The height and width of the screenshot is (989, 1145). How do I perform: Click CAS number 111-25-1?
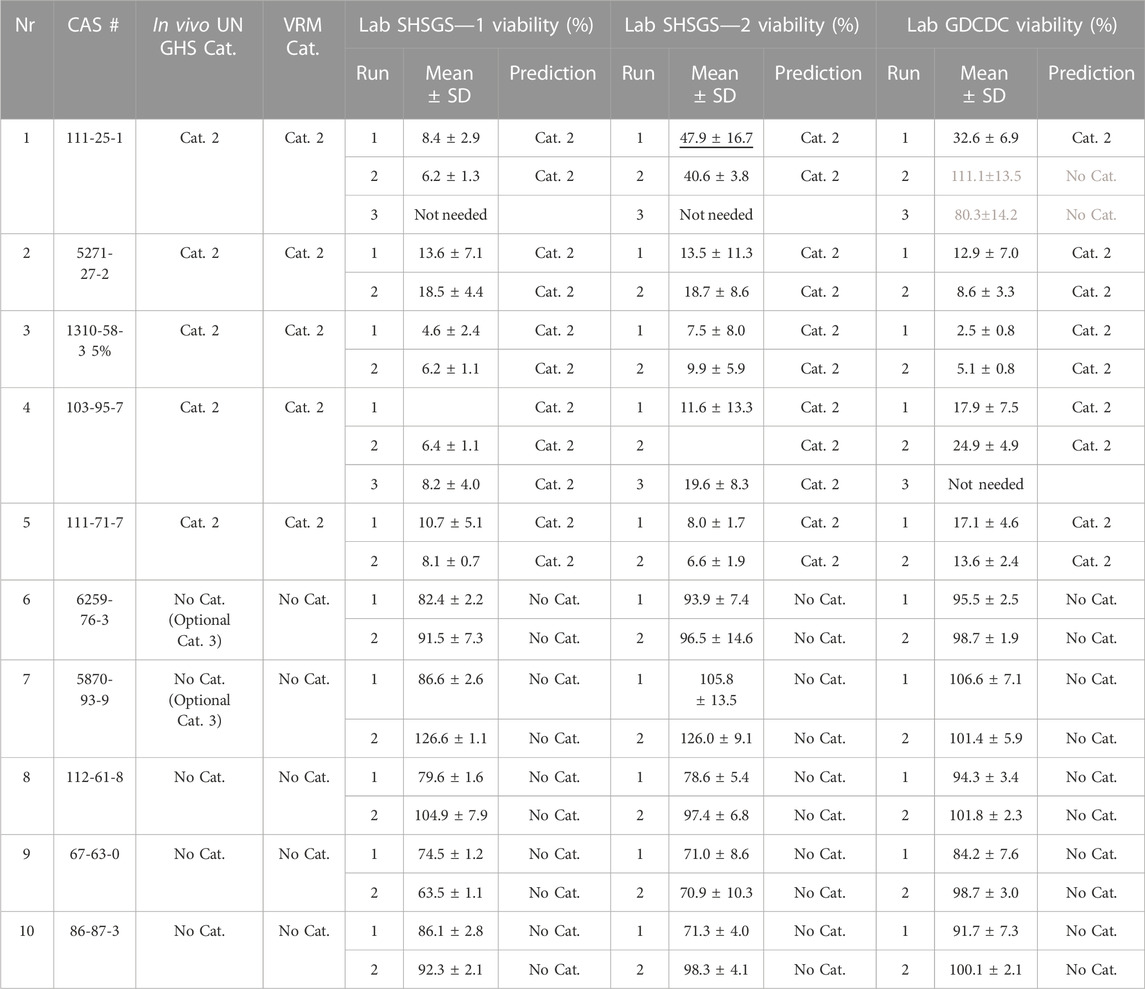(94, 138)
